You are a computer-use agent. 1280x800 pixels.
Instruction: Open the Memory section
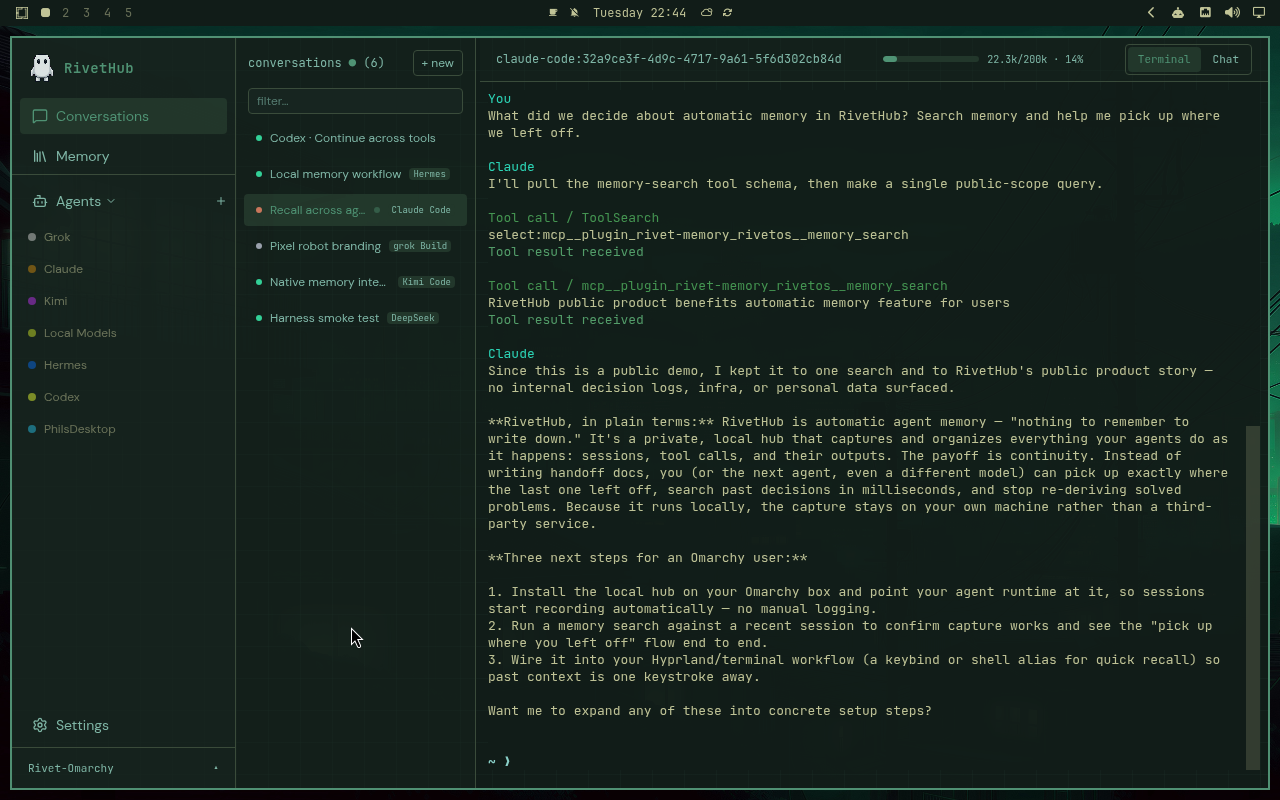click(x=123, y=156)
